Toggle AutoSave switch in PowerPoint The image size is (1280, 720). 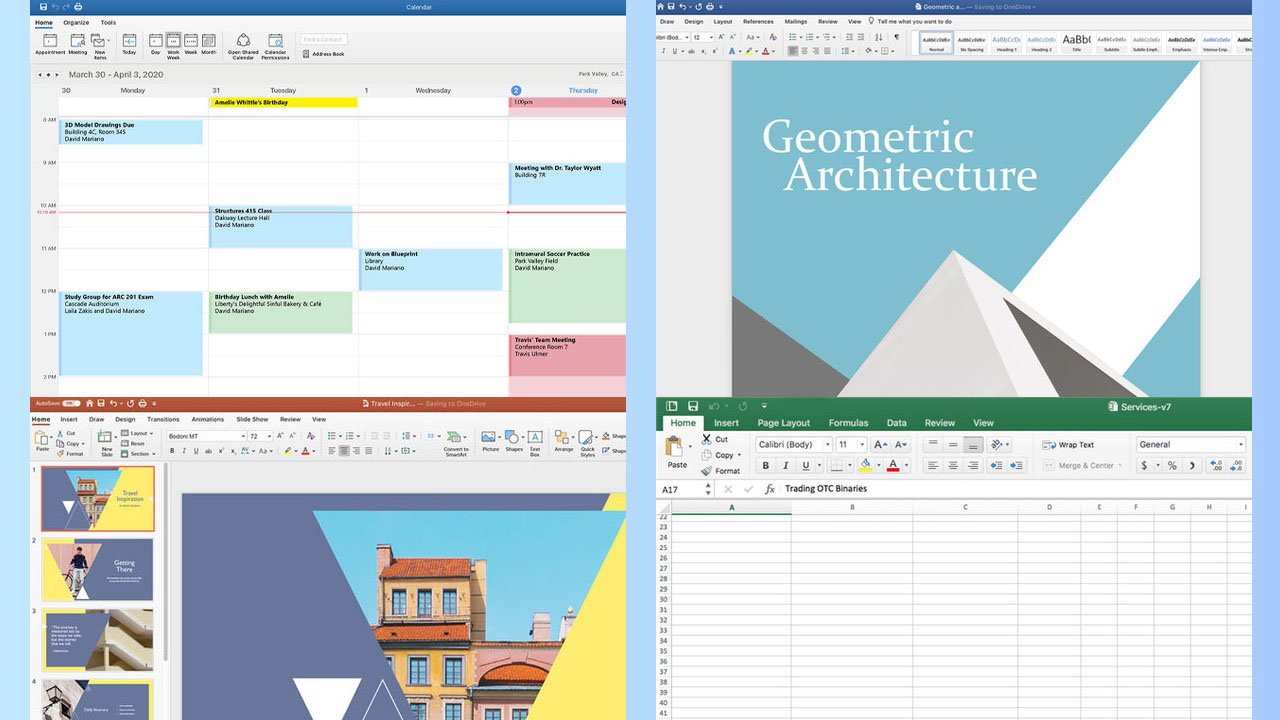(x=71, y=404)
